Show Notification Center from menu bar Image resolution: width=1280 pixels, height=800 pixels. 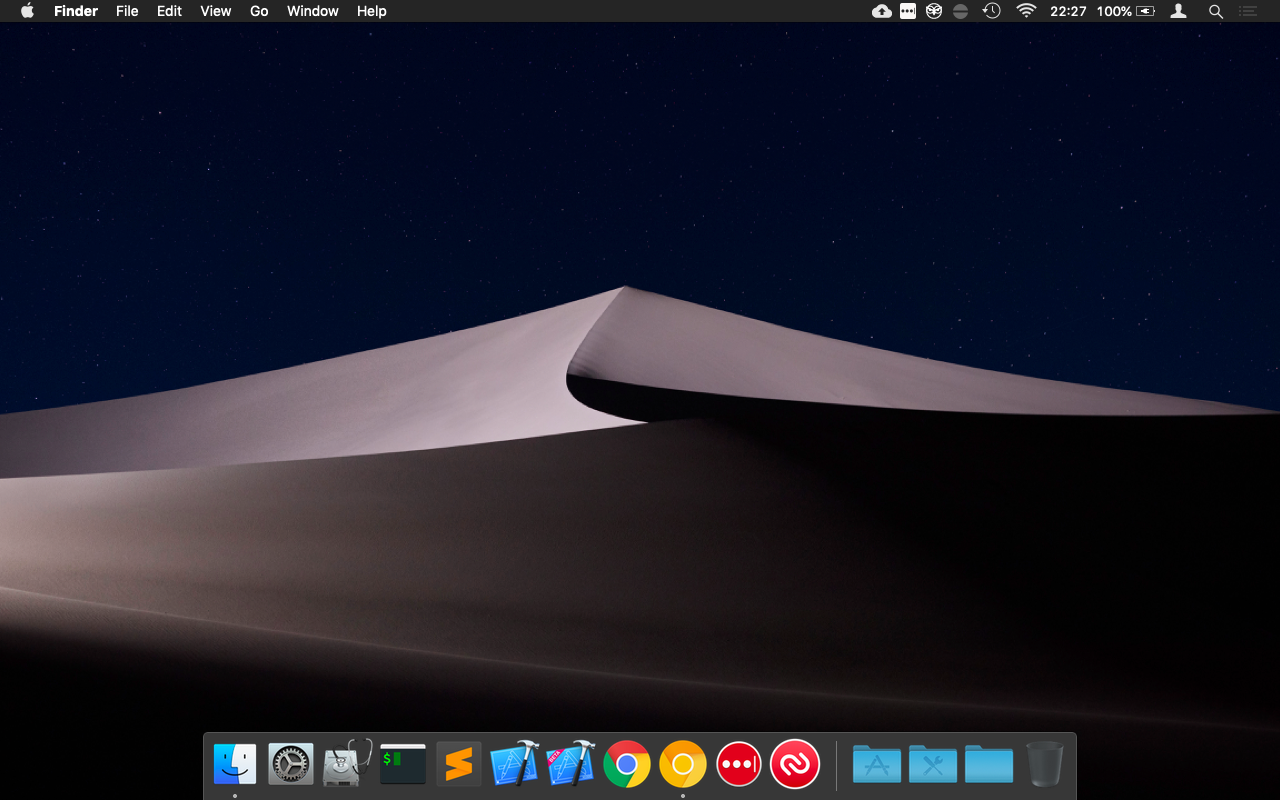(x=1247, y=11)
